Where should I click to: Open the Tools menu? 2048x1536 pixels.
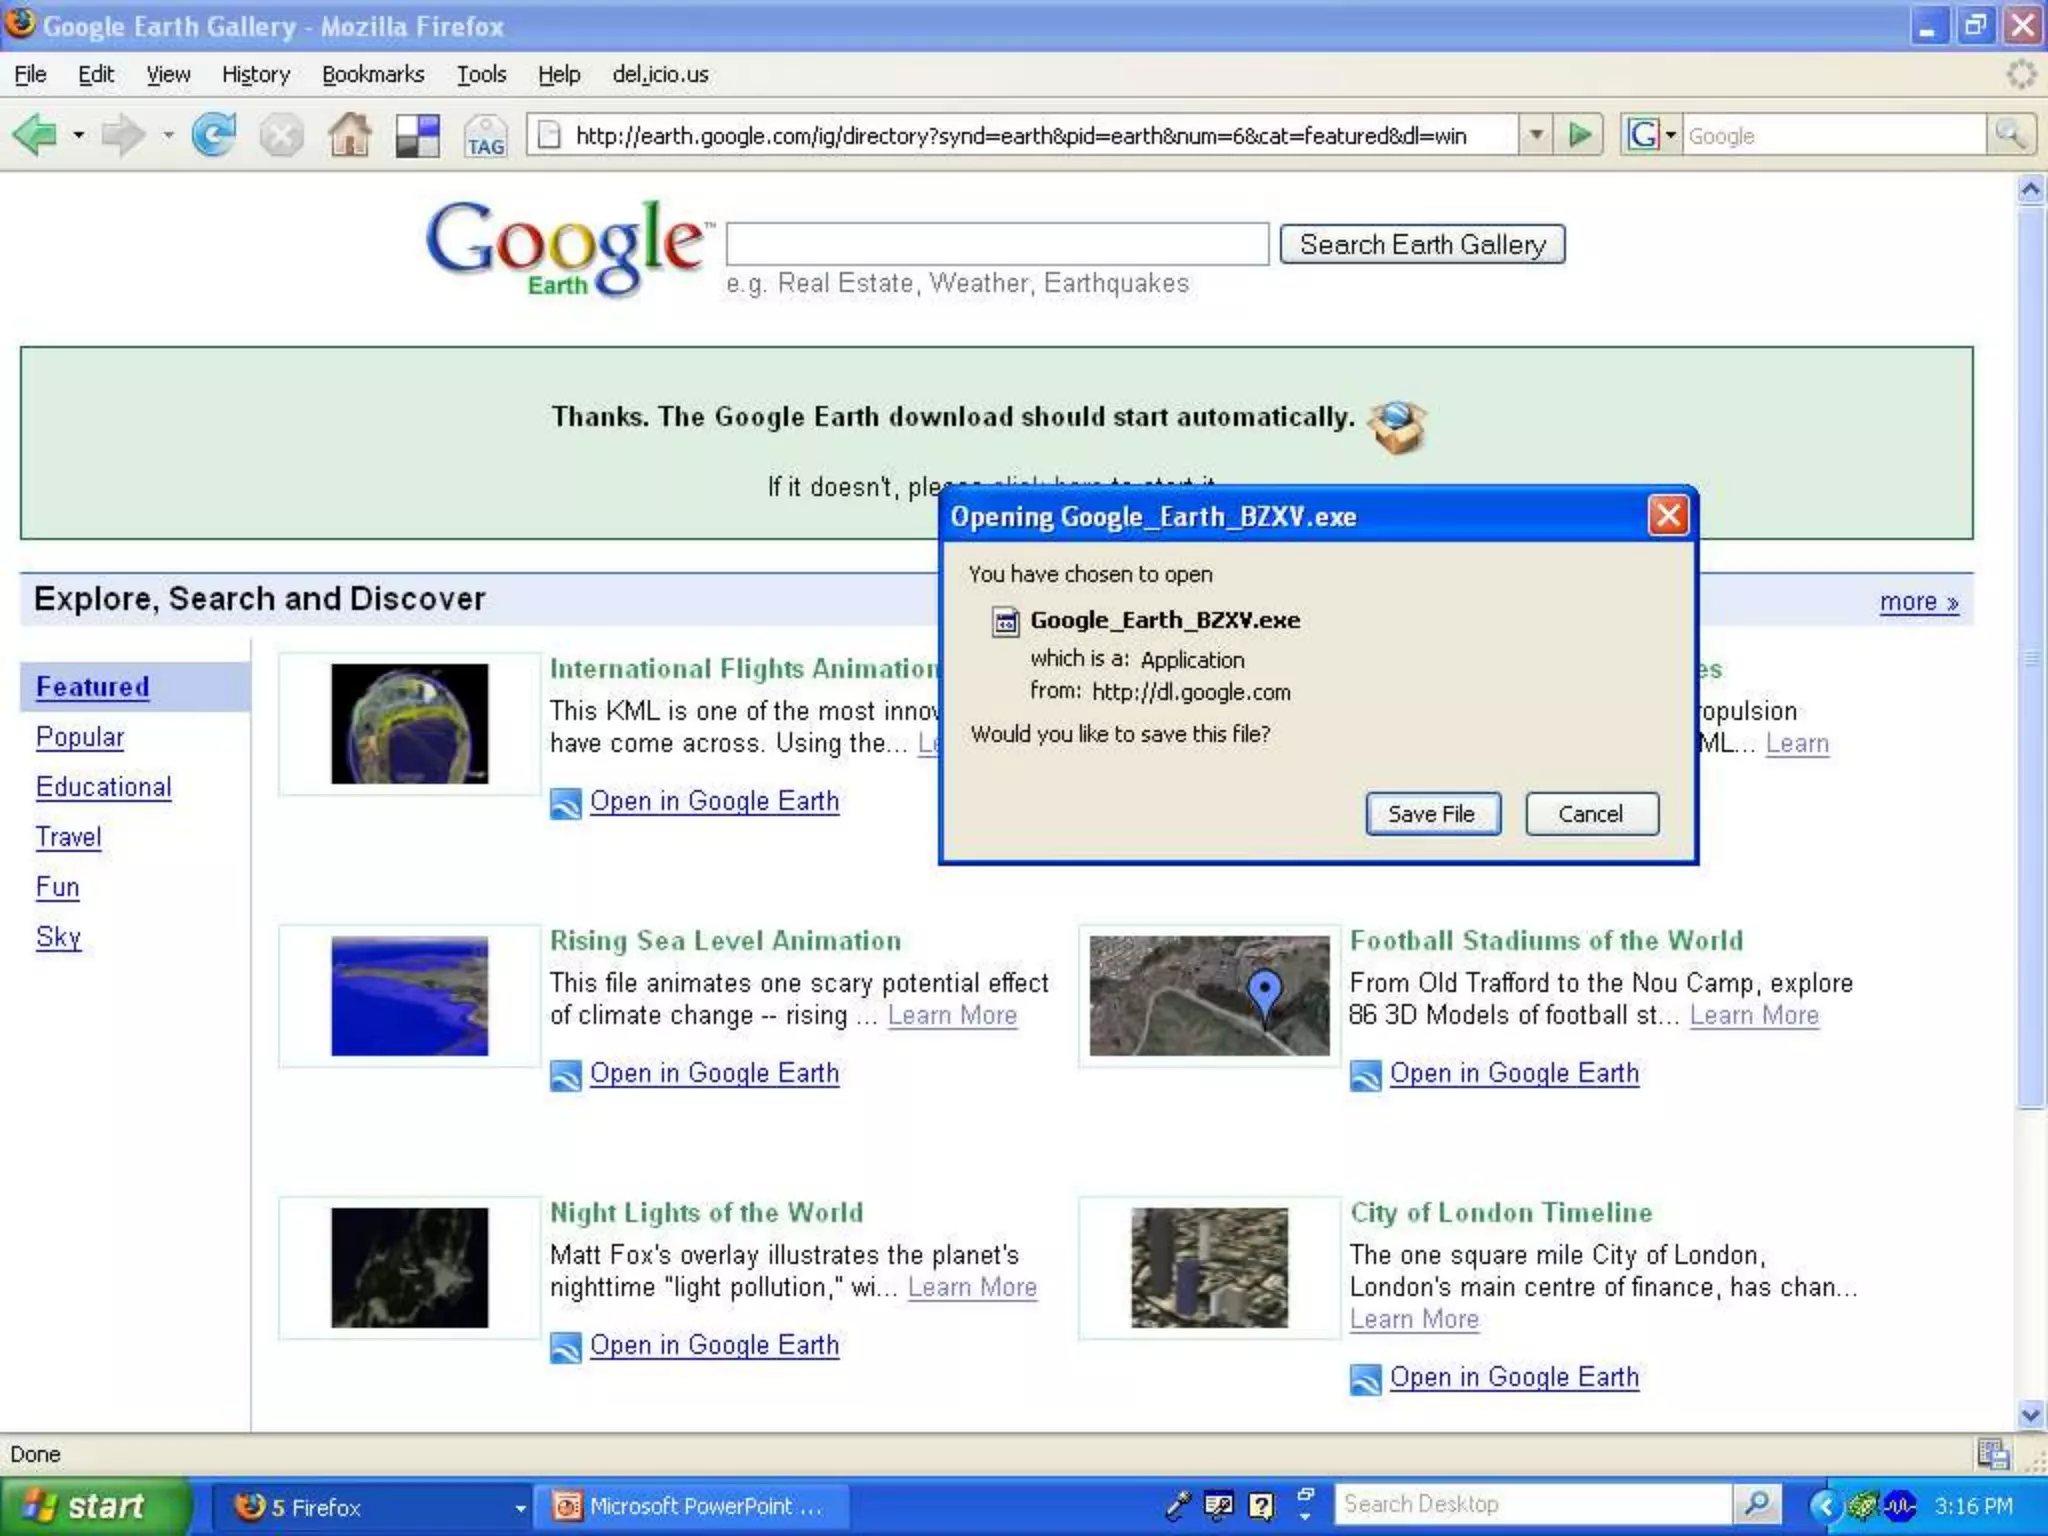coord(481,74)
